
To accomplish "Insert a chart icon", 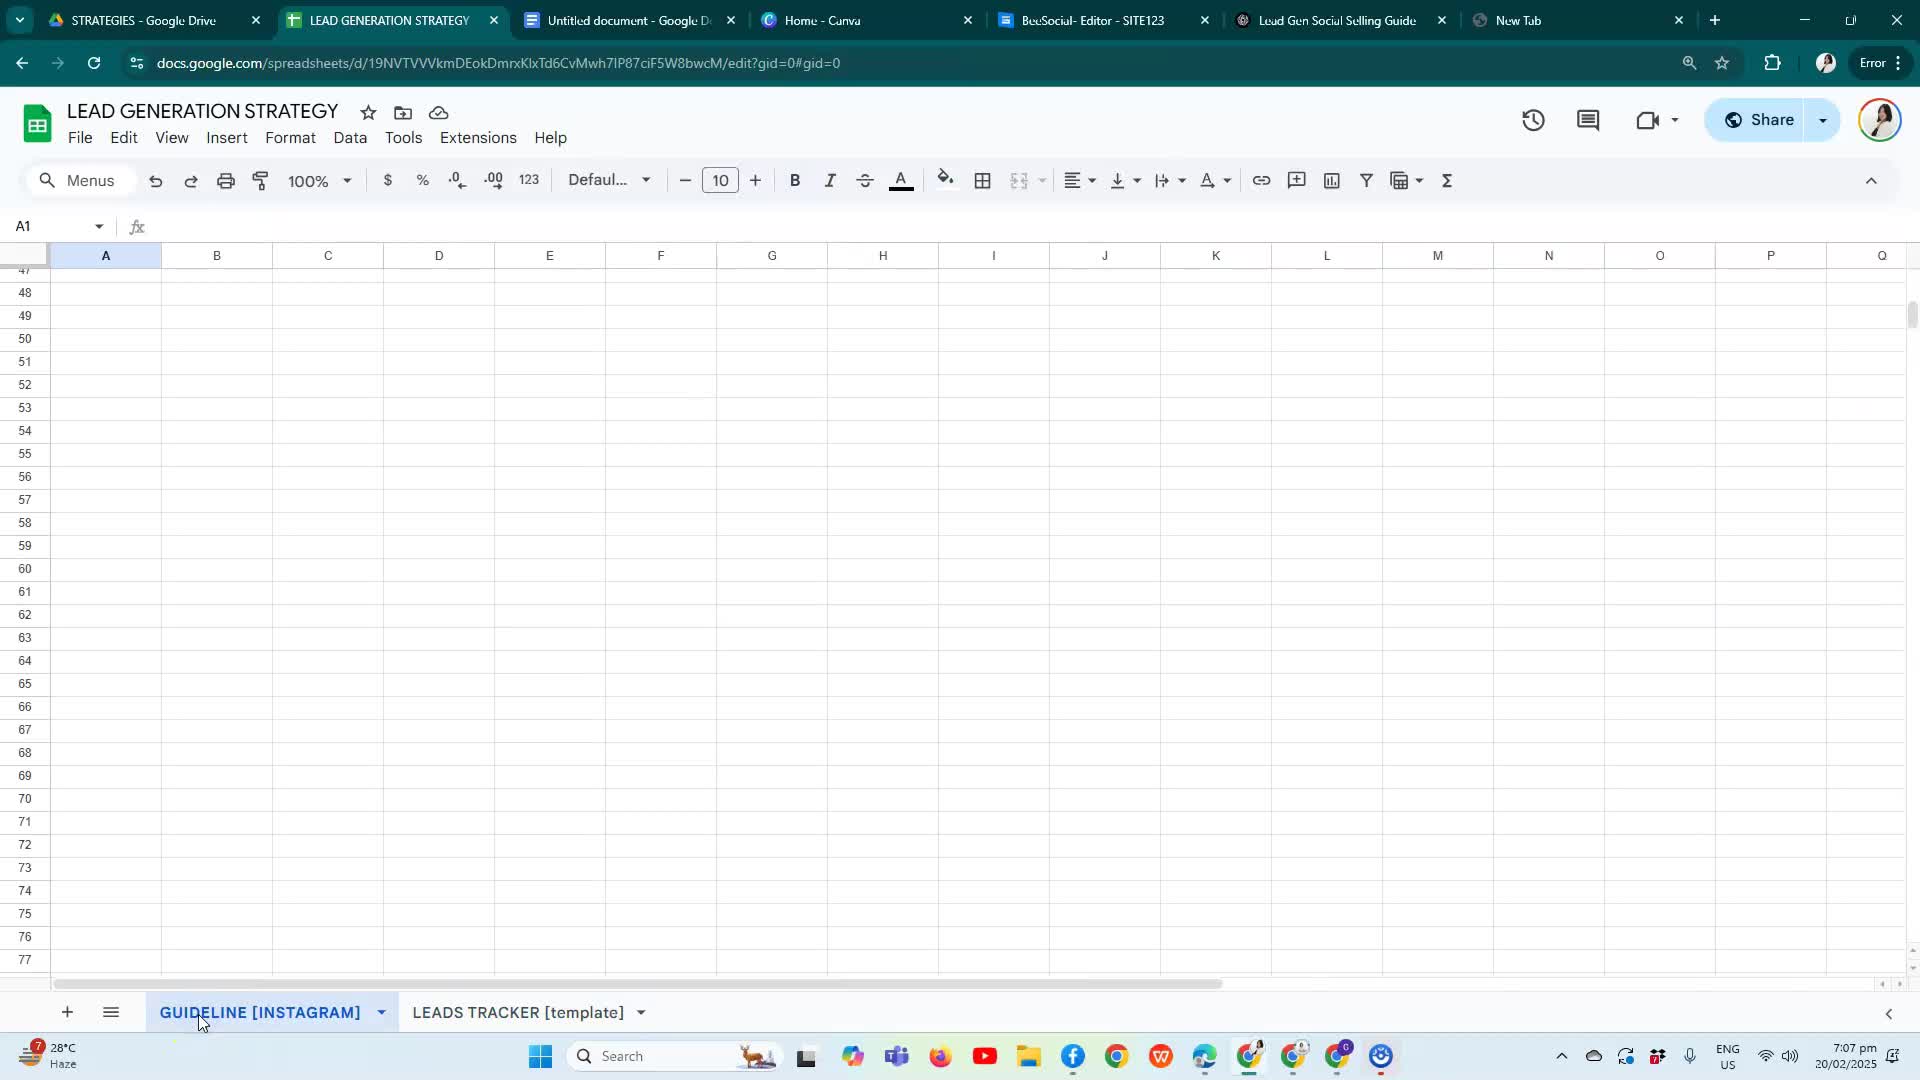I will [x=1332, y=181].
